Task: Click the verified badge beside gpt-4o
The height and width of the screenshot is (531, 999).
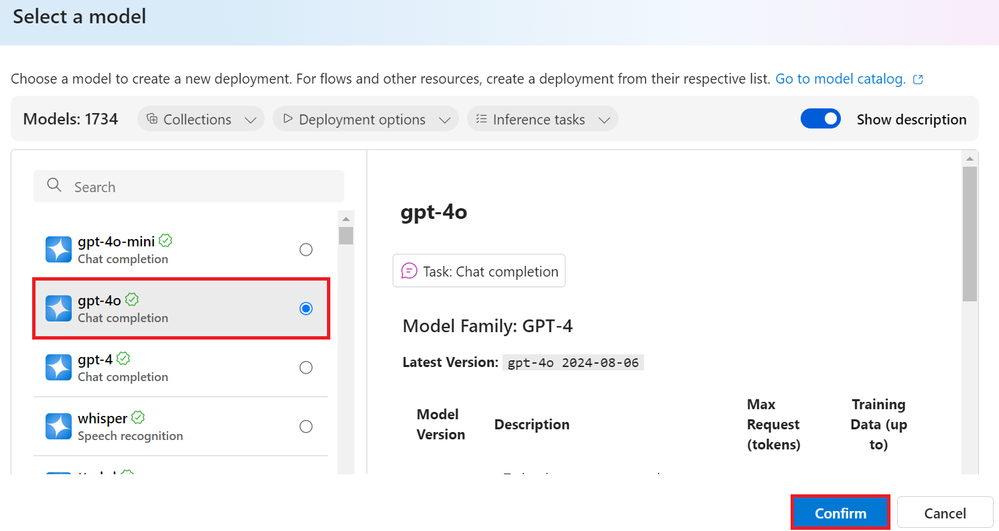Action: [x=132, y=300]
